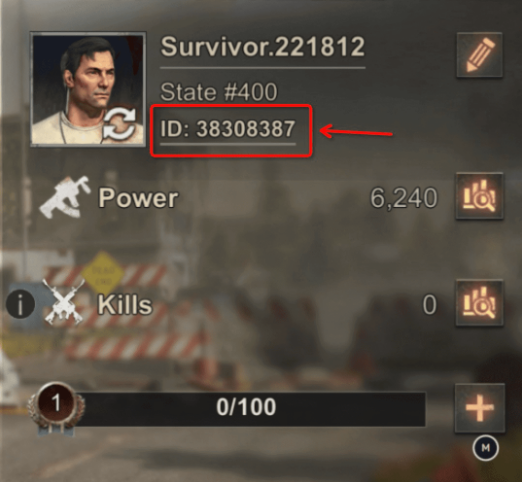
Task: Click the plus button next to progress bar
Action: tap(479, 408)
